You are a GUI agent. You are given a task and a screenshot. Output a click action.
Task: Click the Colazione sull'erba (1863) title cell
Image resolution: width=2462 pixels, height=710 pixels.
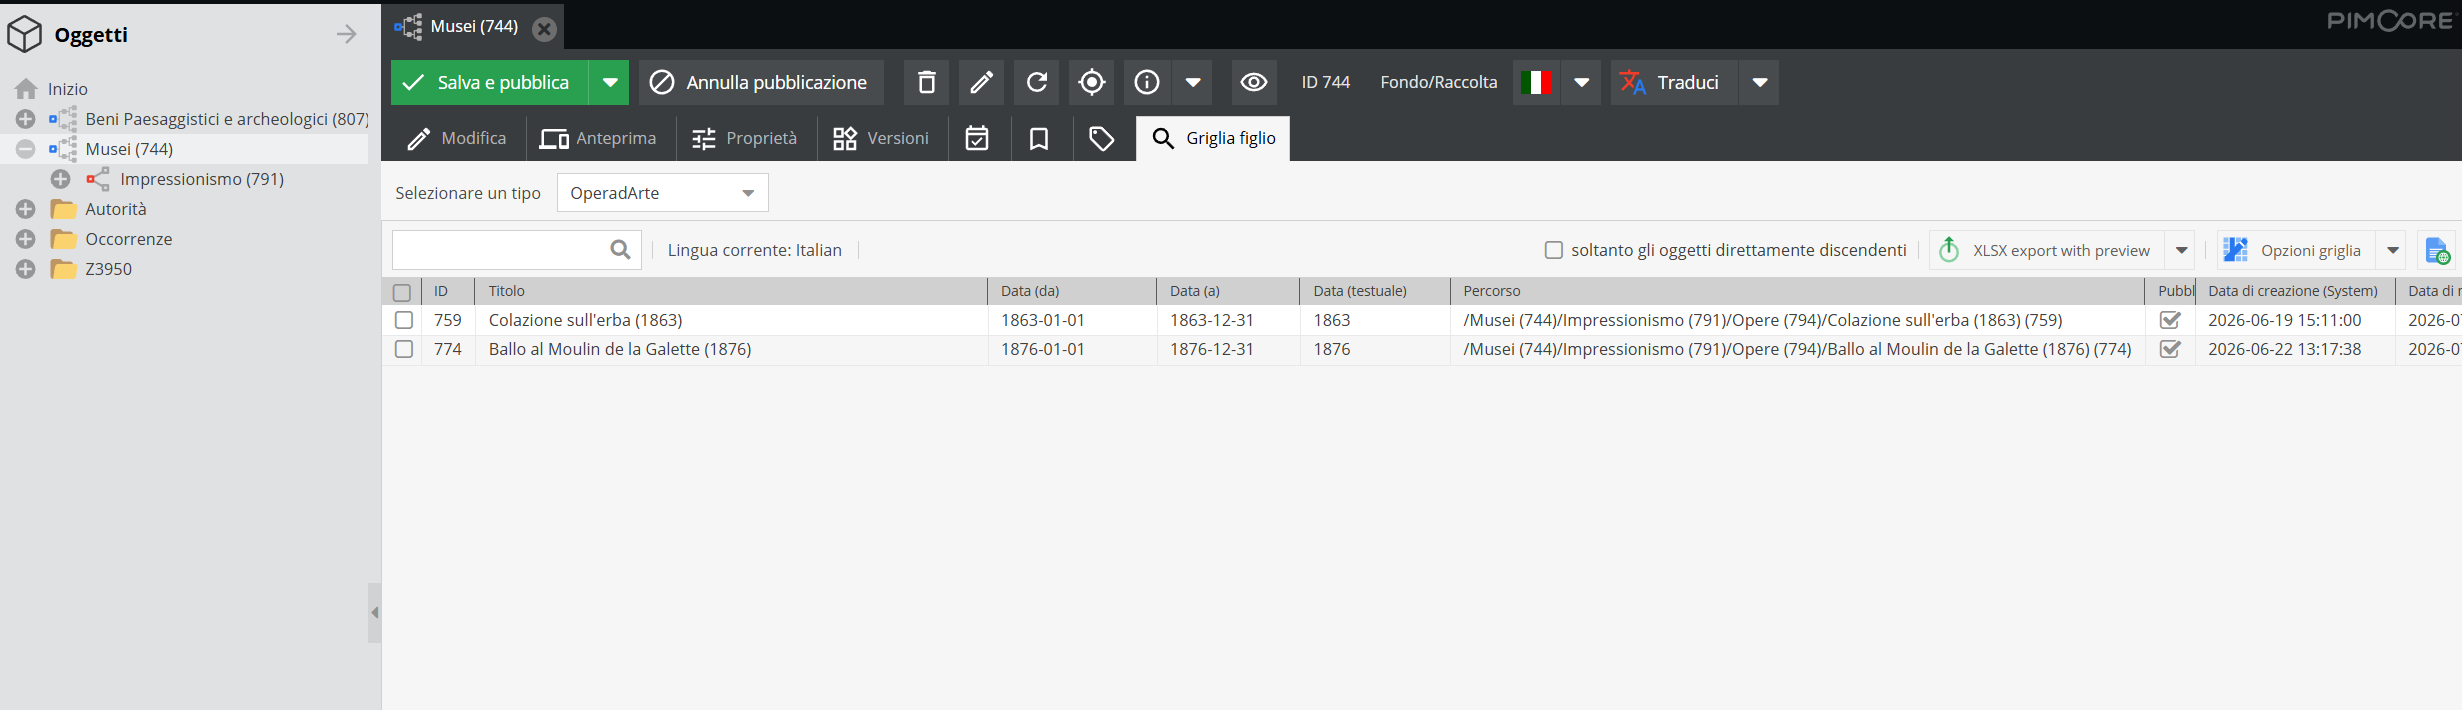[731, 320]
